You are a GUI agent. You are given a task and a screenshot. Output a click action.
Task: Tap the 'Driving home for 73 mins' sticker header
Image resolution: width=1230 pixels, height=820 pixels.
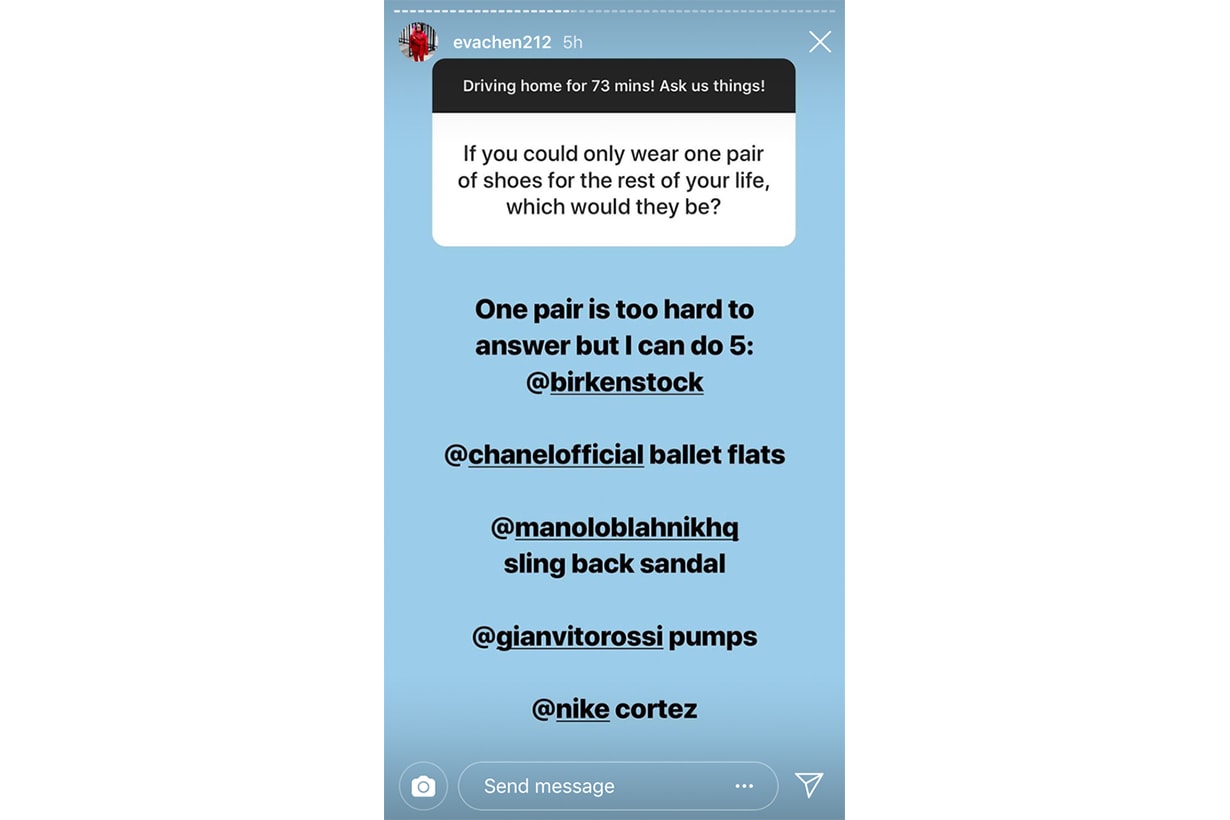[614, 86]
